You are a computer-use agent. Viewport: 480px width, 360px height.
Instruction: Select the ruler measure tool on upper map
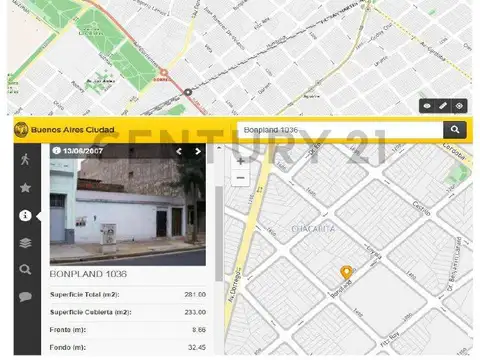443,106
